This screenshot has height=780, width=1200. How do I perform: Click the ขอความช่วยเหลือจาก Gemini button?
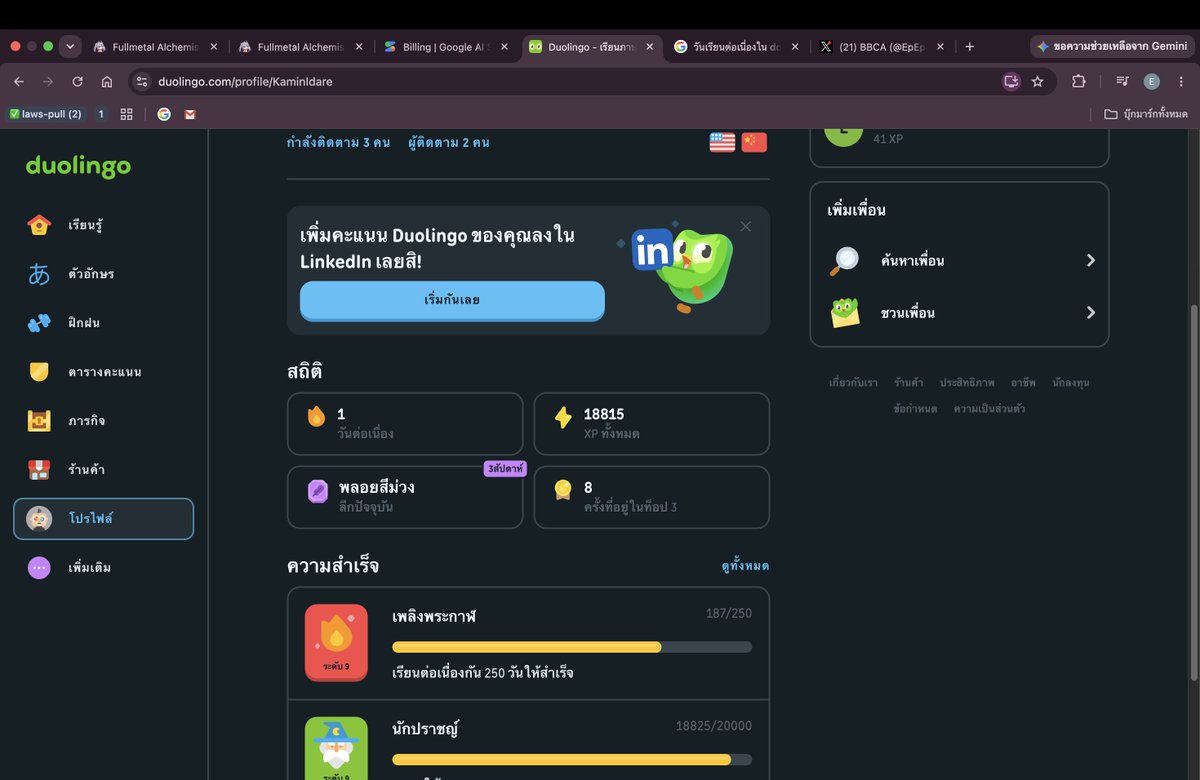1112,46
